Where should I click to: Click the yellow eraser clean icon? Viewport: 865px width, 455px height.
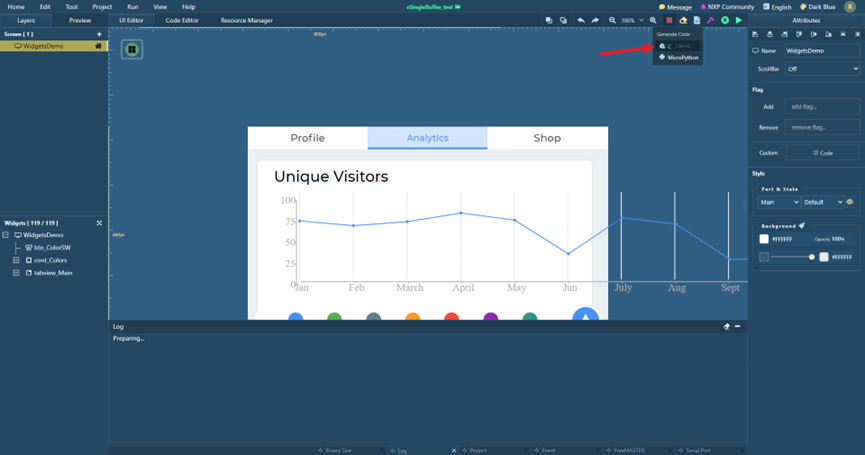684,20
